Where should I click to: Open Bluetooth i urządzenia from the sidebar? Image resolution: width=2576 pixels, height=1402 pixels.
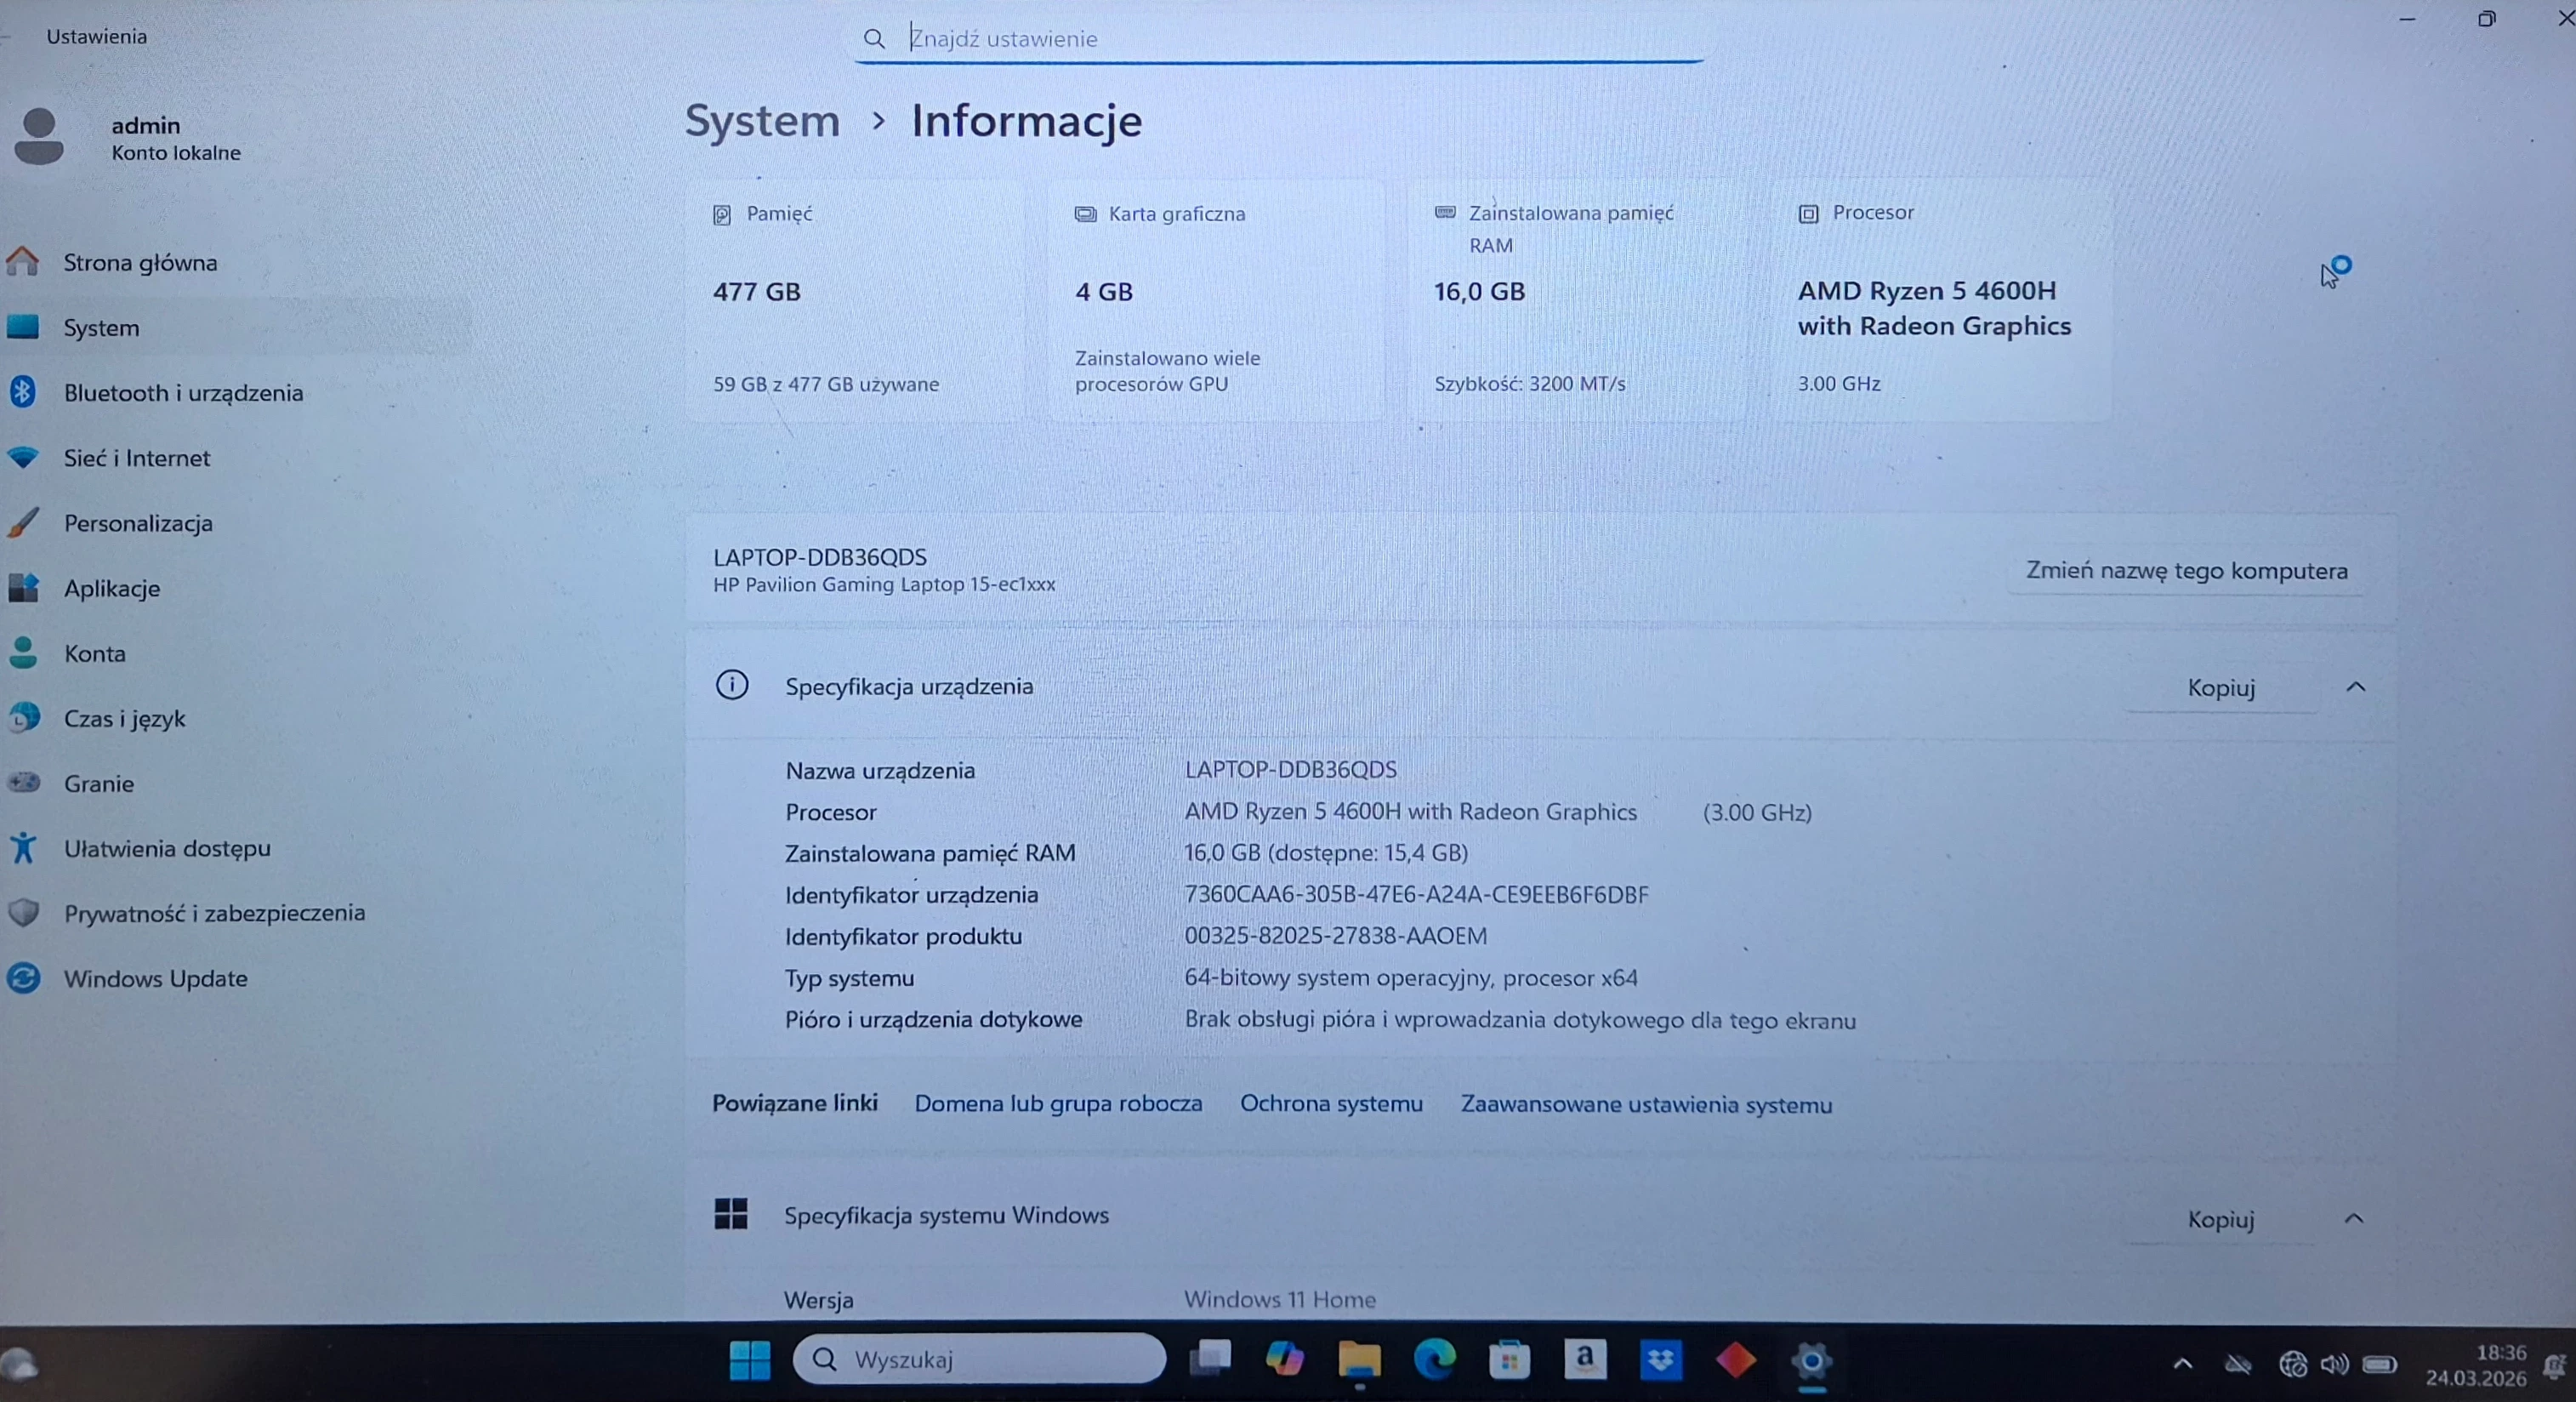pyautogui.click(x=182, y=392)
